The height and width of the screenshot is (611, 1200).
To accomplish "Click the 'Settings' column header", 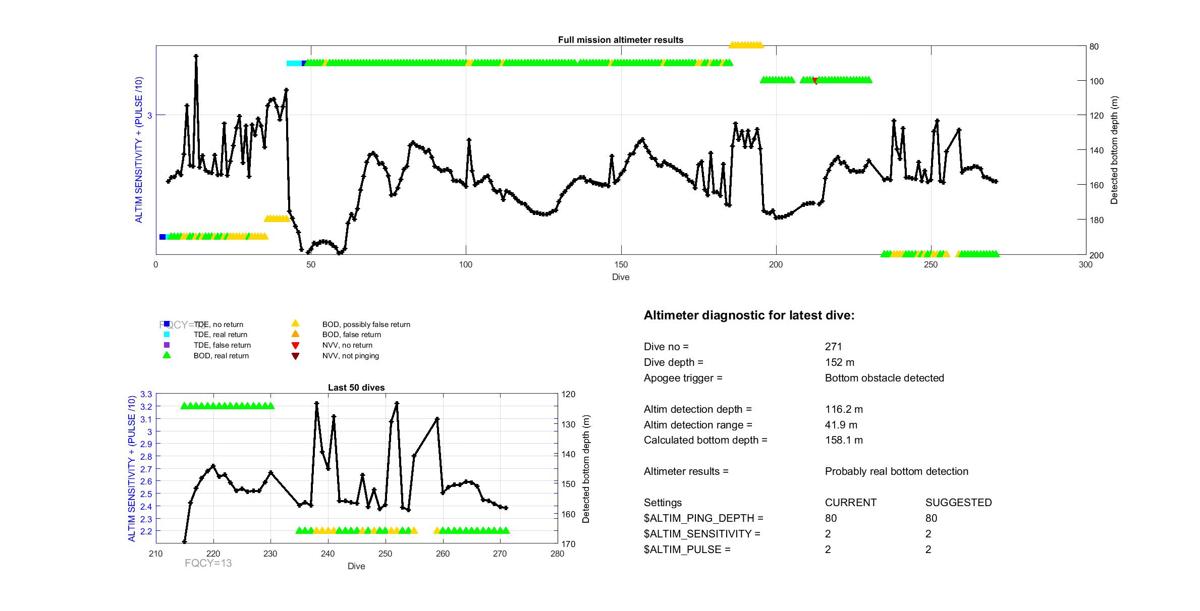I will pos(663,502).
